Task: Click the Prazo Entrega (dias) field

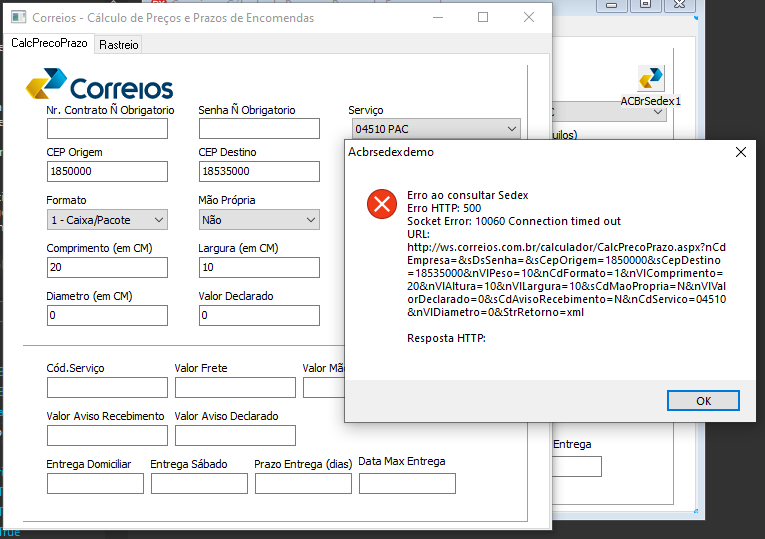Action: coord(303,483)
